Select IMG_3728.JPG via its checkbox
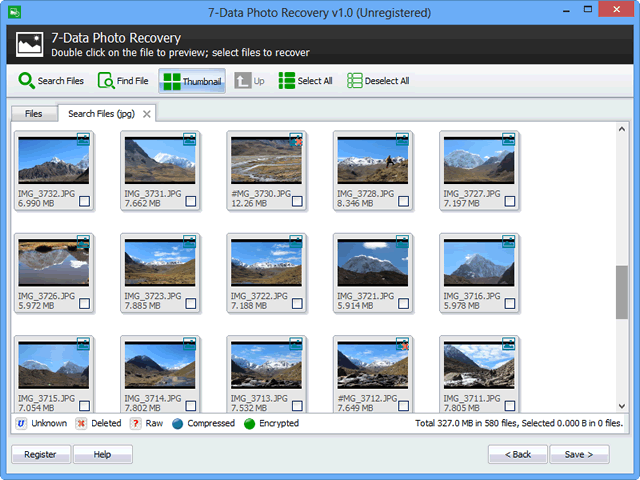The image size is (640, 480). click(403, 201)
